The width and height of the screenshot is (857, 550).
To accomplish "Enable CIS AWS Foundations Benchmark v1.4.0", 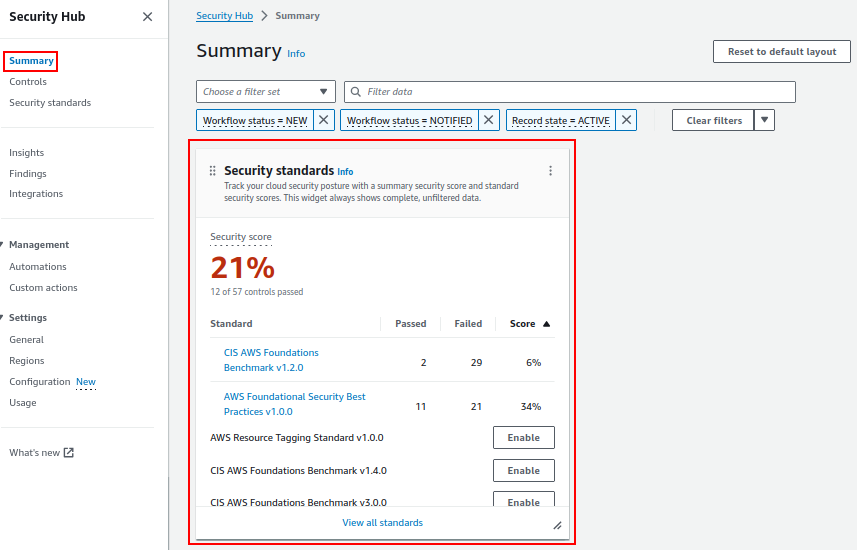I will click(524, 470).
